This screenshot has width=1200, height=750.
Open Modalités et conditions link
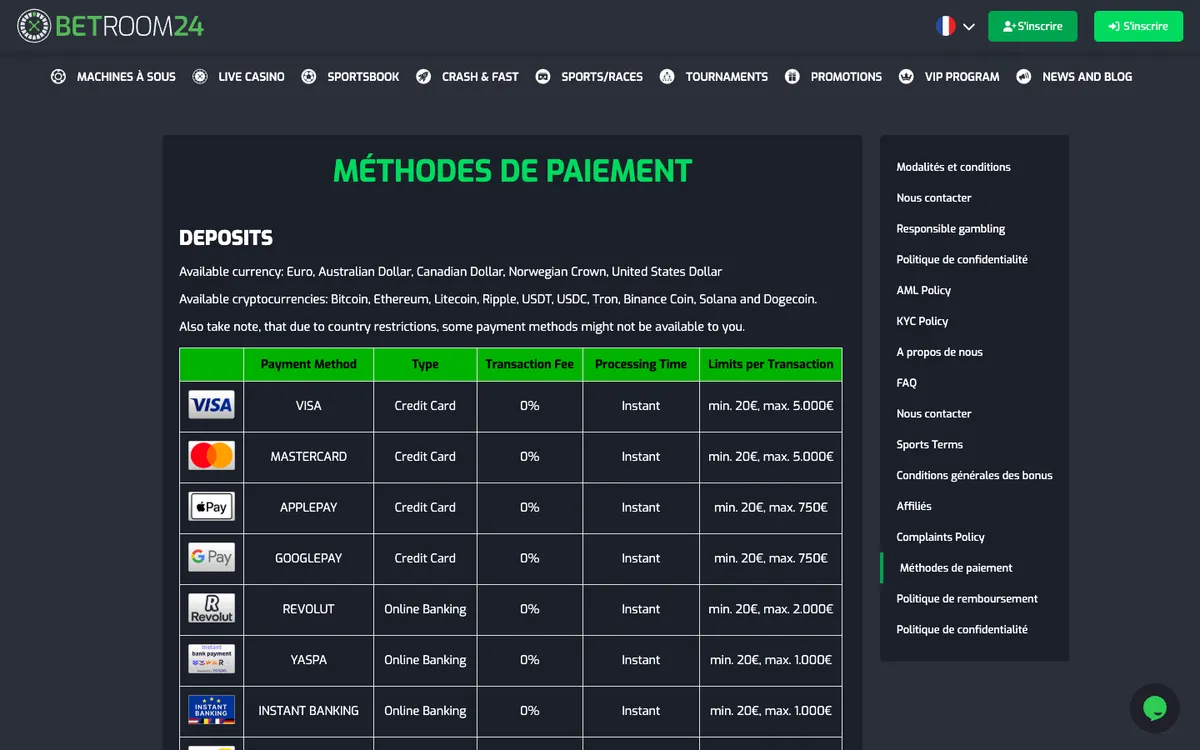pyautogui.click(x=953, y=167)
